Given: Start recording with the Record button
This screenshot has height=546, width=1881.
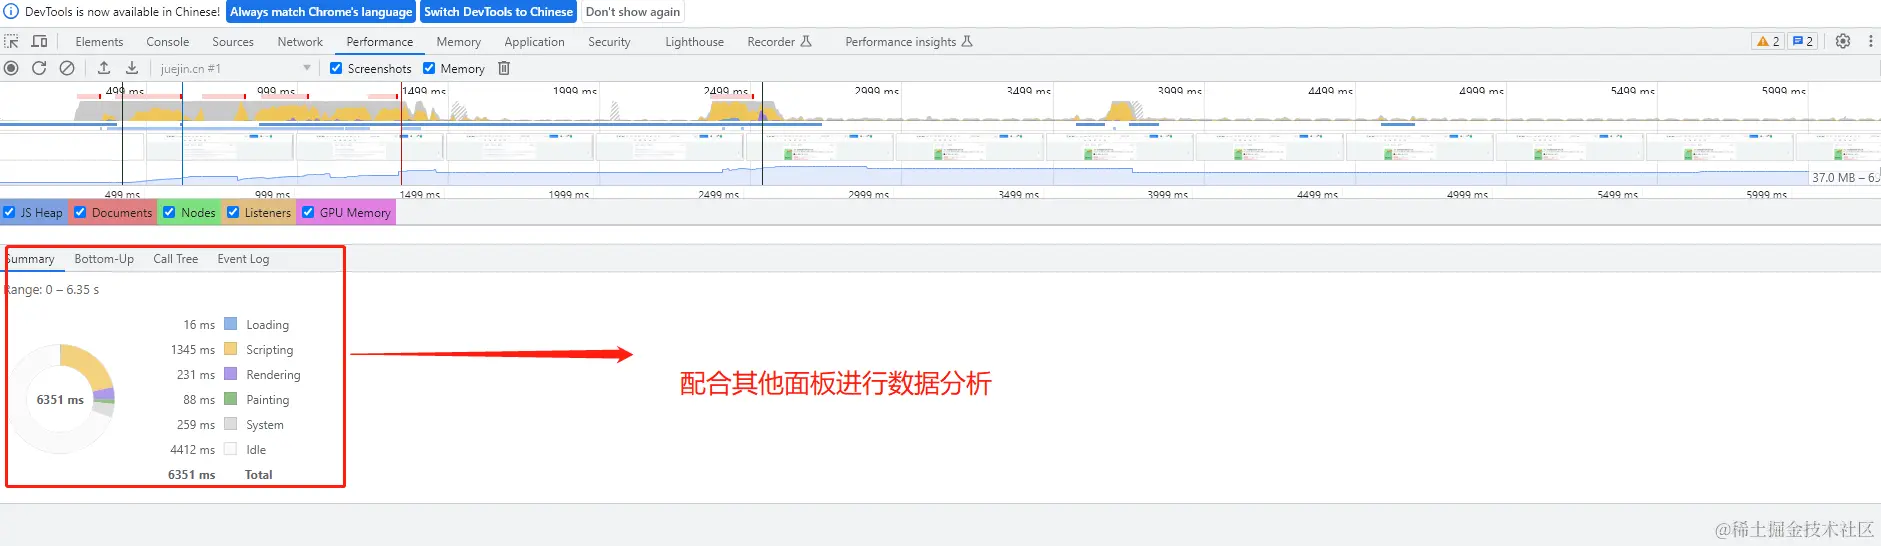Looking at the screenshot, I should pos(11,68).
